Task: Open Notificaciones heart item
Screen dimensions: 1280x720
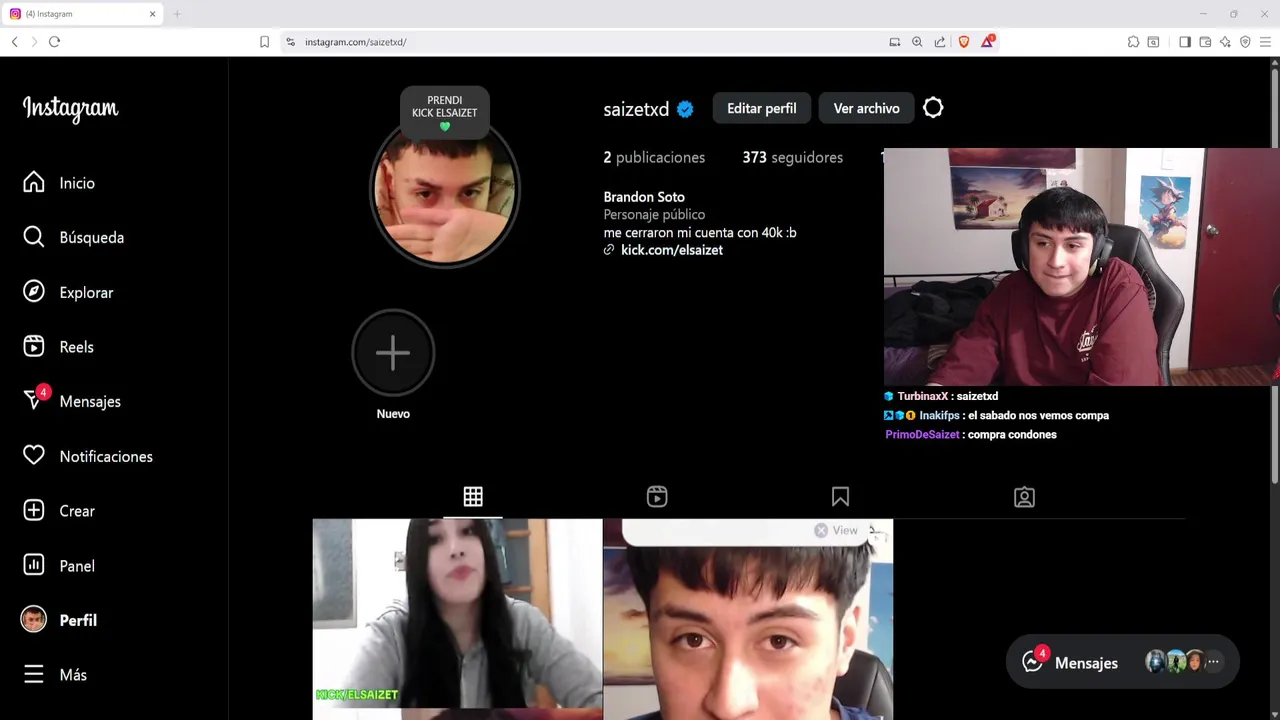Action: tap(88, 456)
